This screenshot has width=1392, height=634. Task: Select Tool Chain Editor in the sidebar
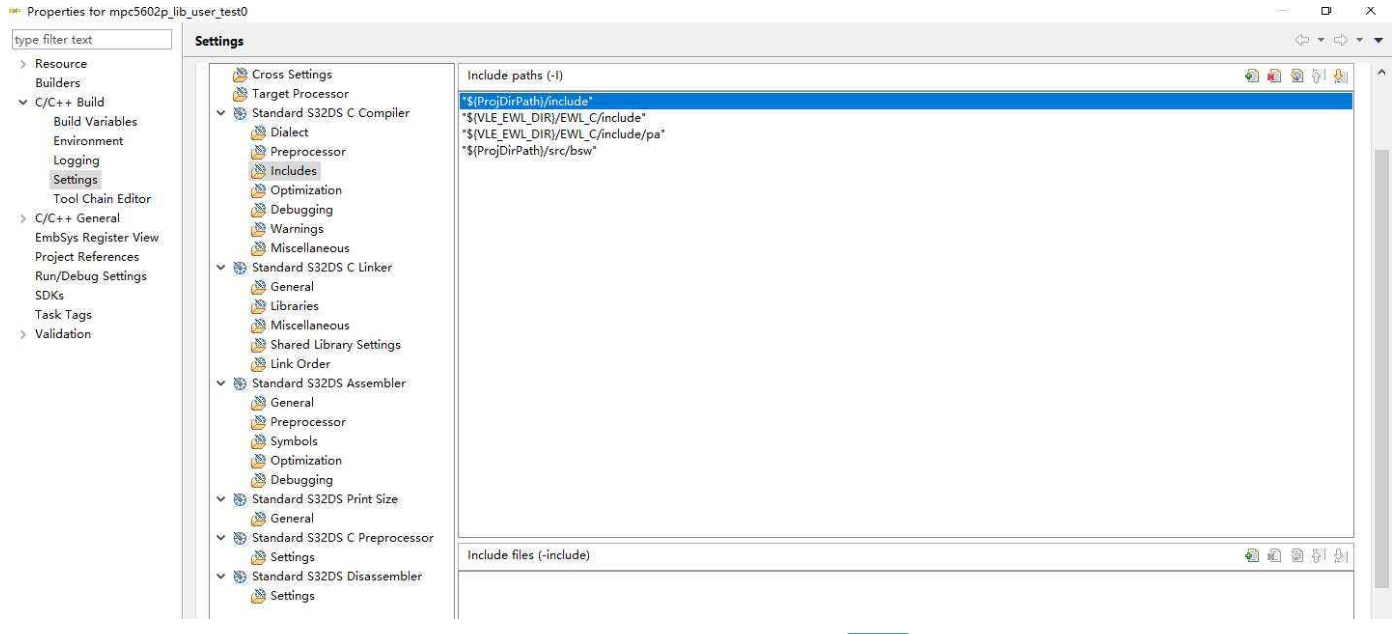click(102, 199)
